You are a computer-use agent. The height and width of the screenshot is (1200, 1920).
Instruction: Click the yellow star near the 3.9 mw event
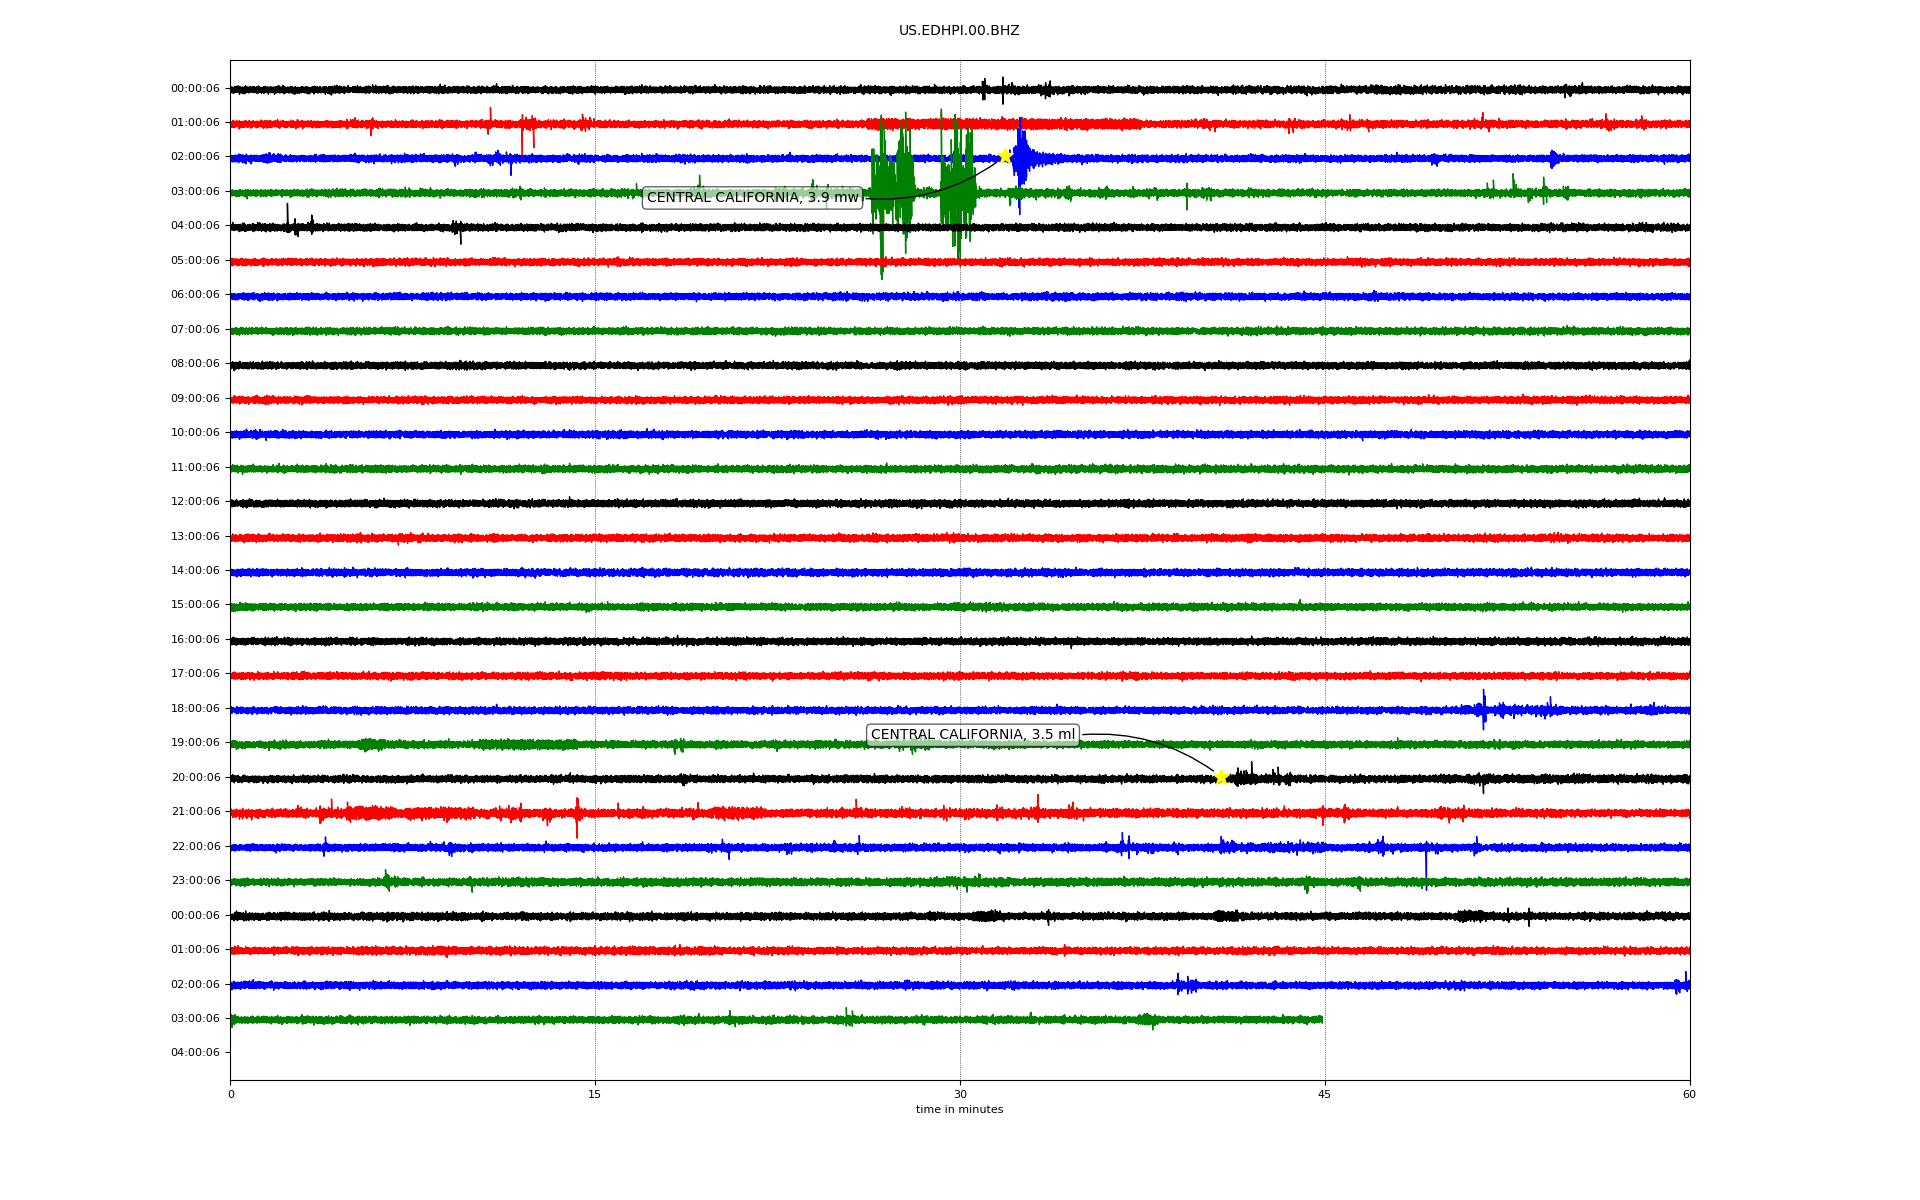1005,156
